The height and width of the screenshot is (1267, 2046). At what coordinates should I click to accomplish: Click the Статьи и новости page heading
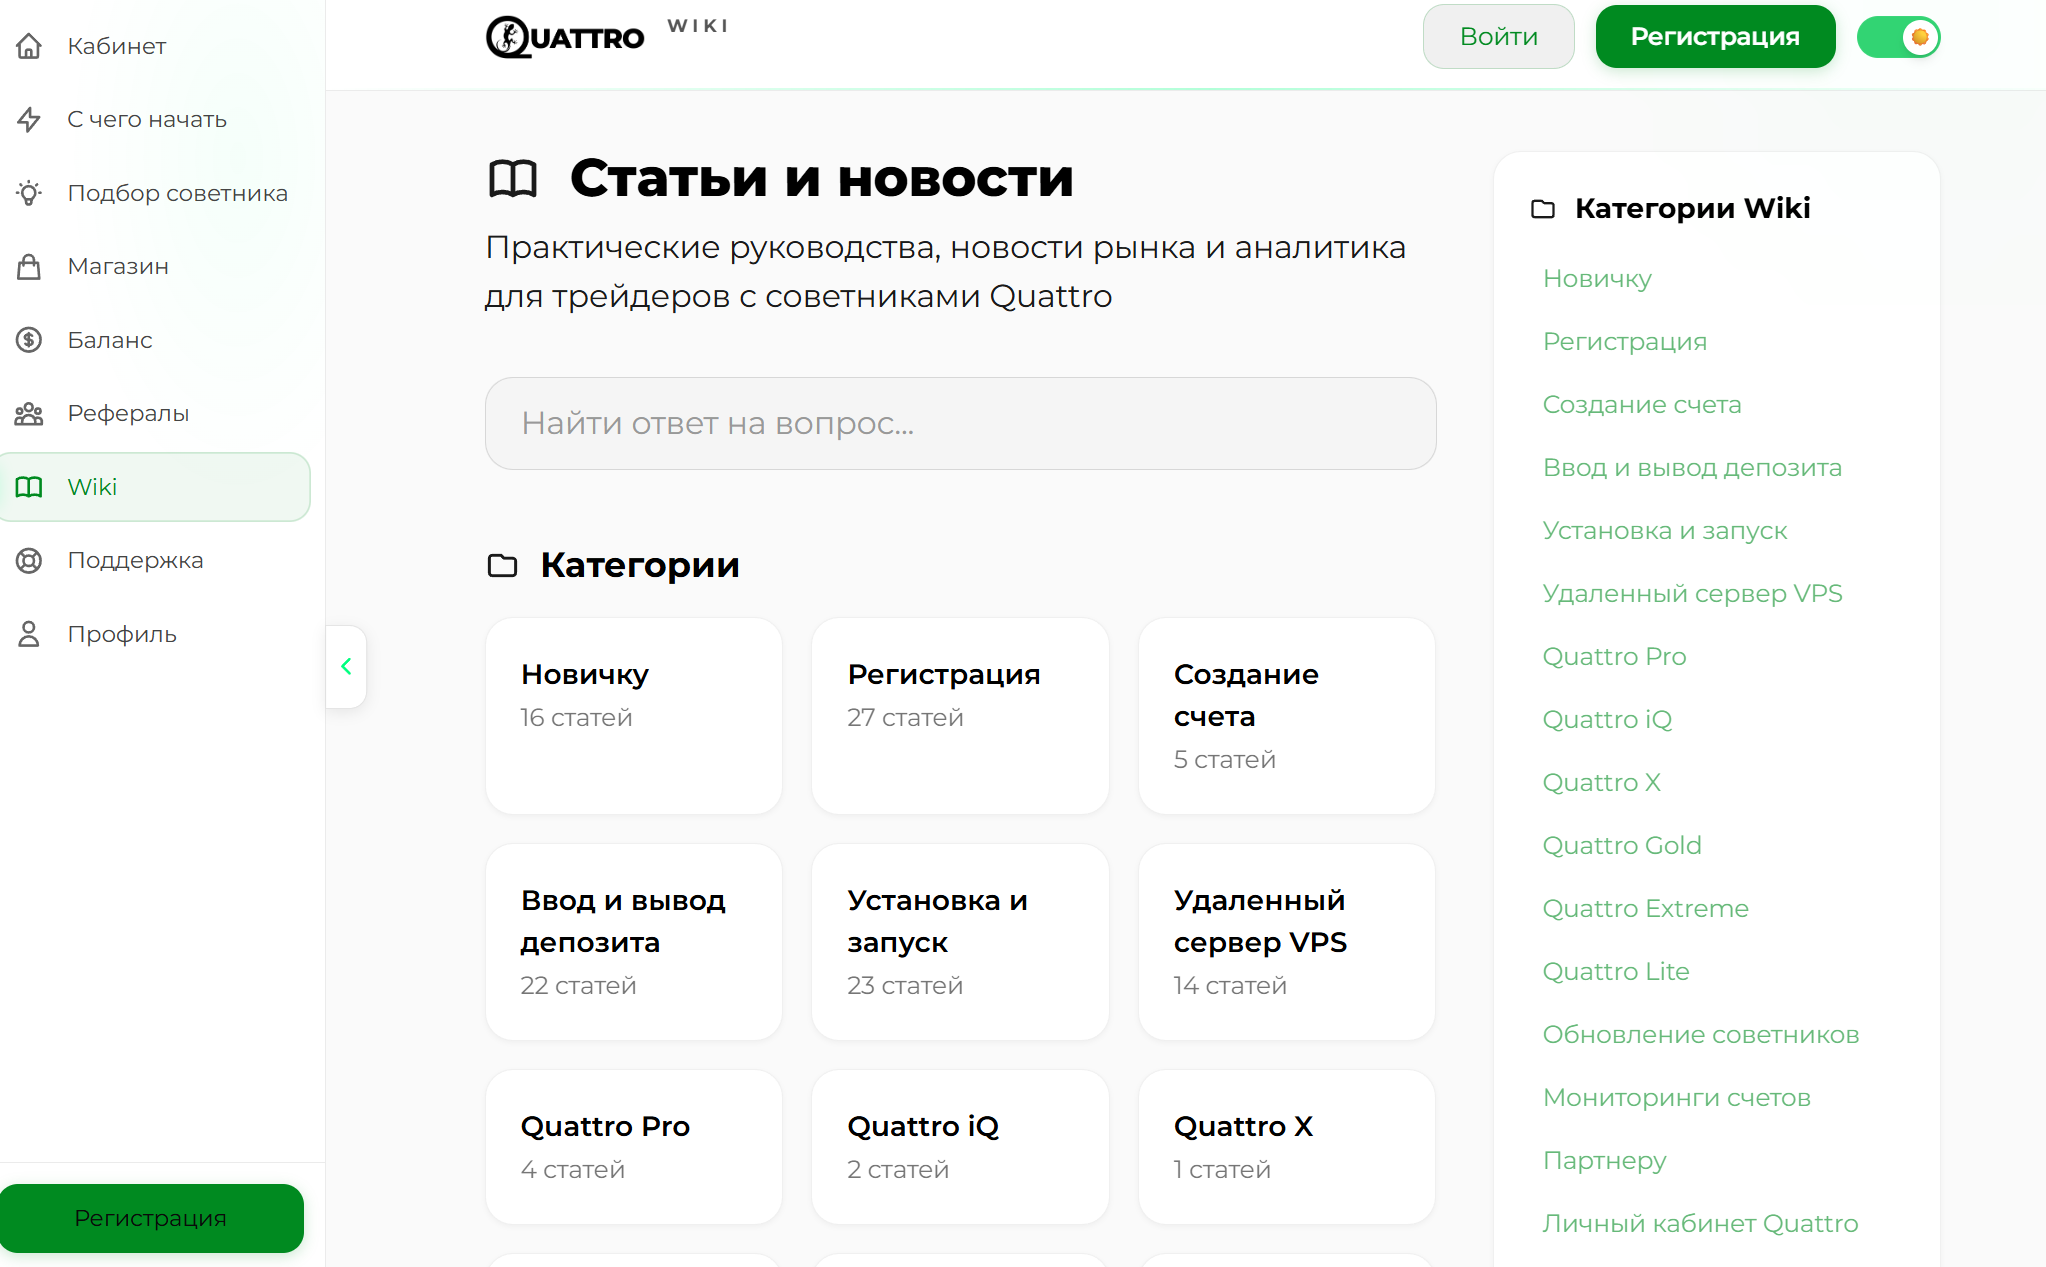(x=821, y=179)
